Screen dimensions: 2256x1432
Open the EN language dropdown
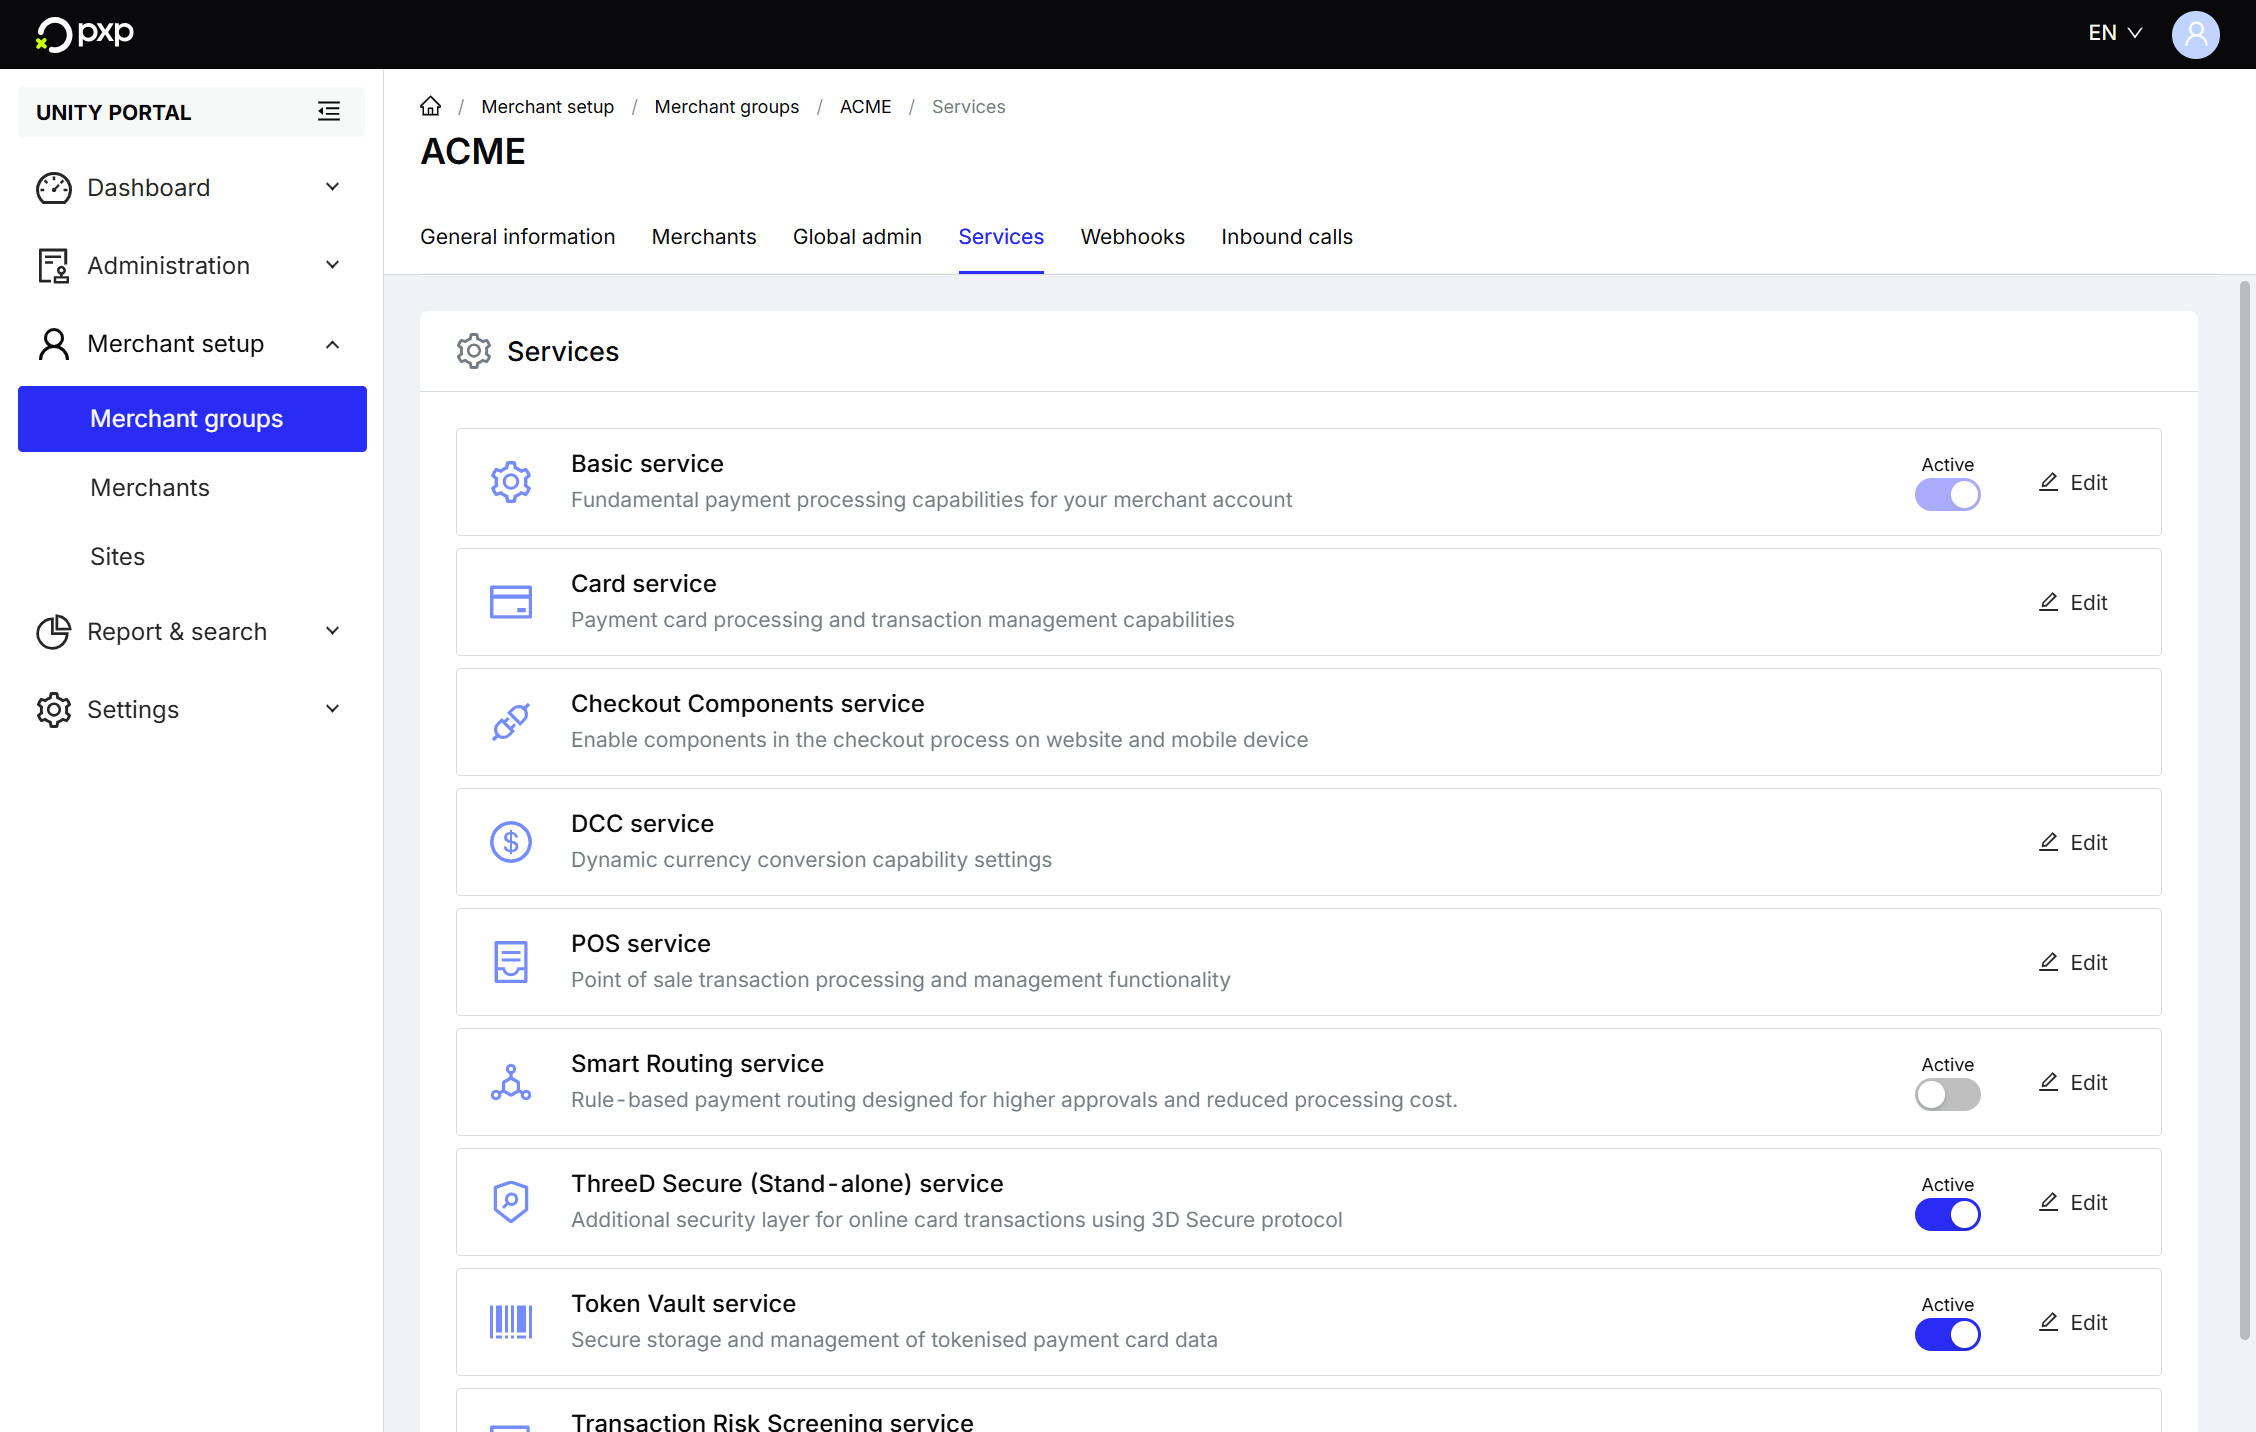(x=2115, y=33)
